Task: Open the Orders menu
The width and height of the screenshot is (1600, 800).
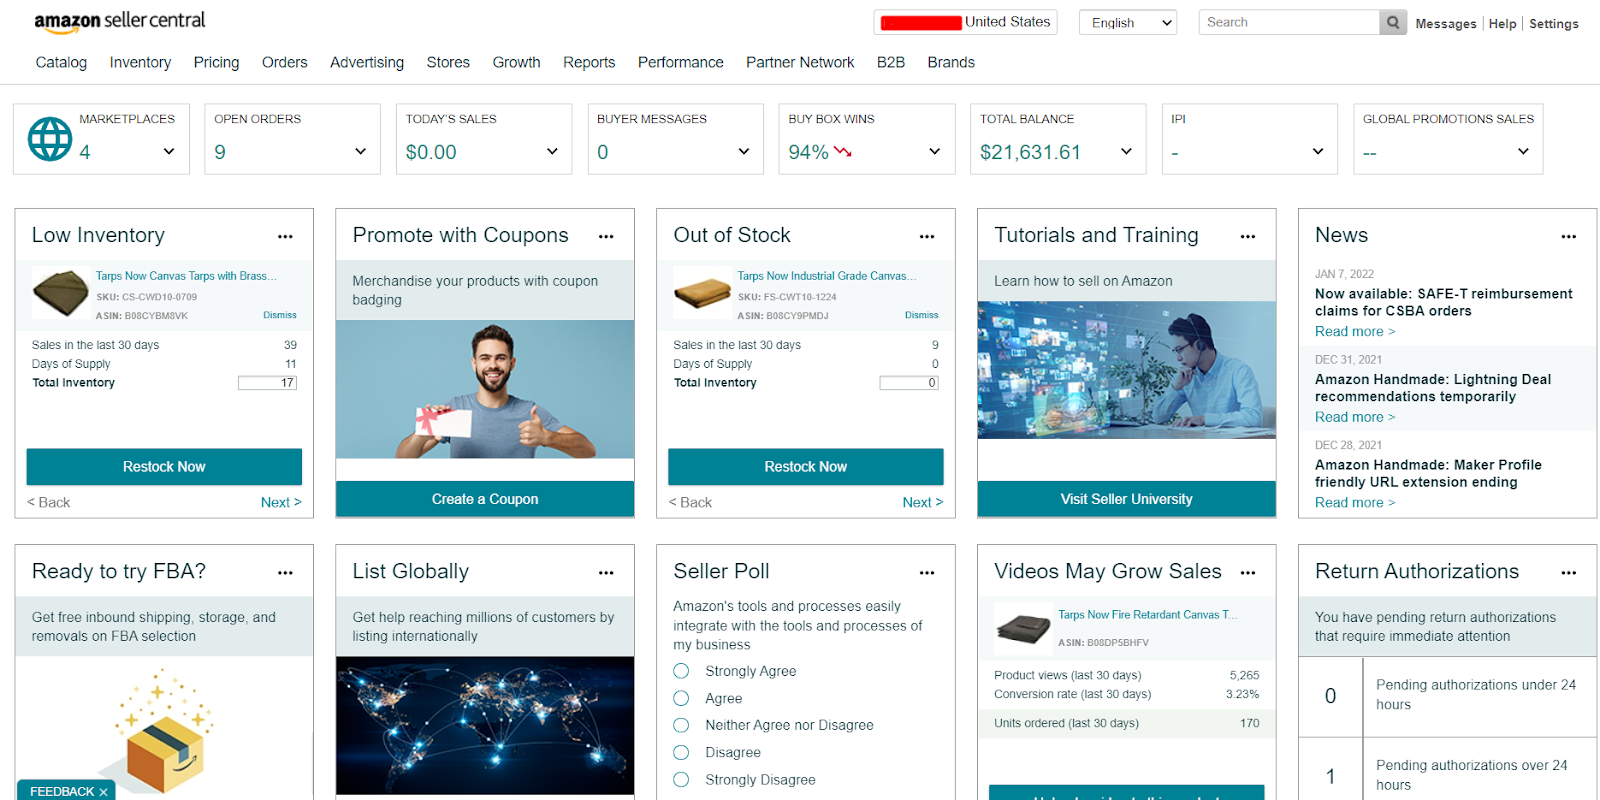Action: click(x=285, y=62)
